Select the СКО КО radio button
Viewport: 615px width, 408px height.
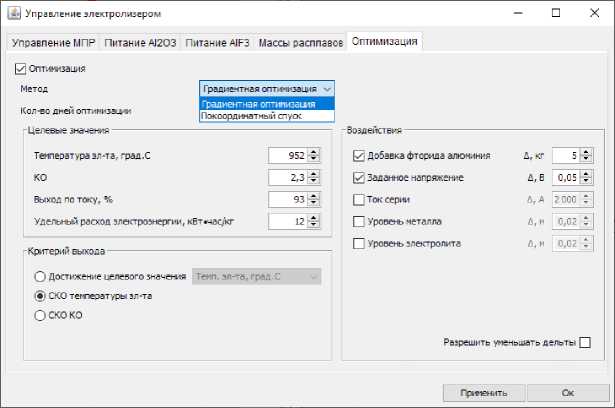[40, 315]
